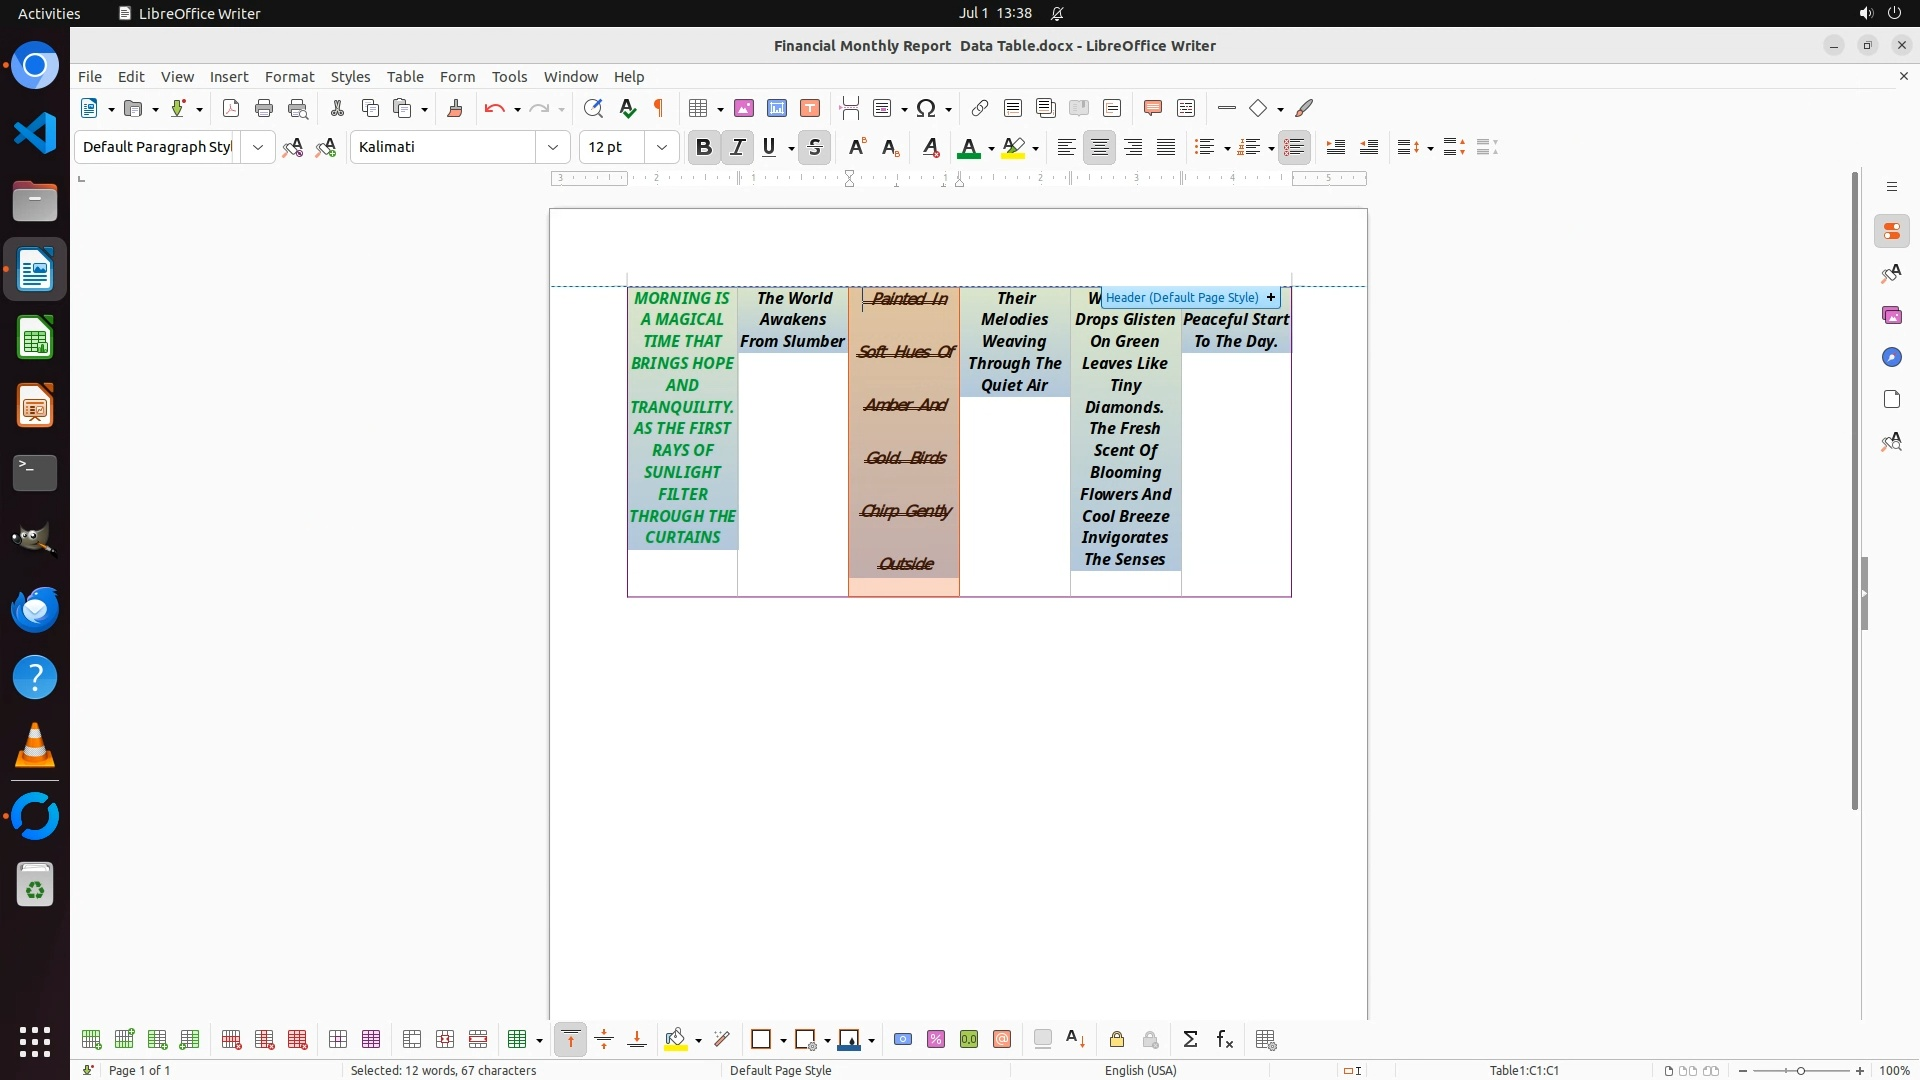
Task: Open the sidebar Navigator compass icon
Action: 1891,358
